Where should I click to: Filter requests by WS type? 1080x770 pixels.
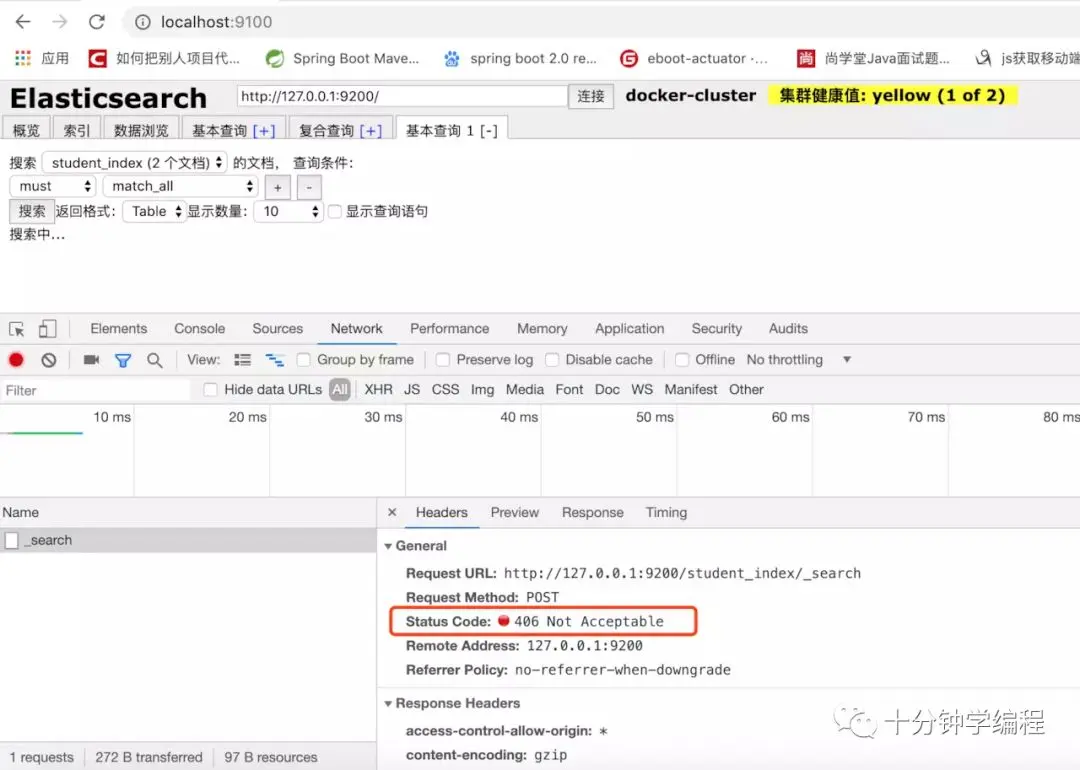point(642,390)
